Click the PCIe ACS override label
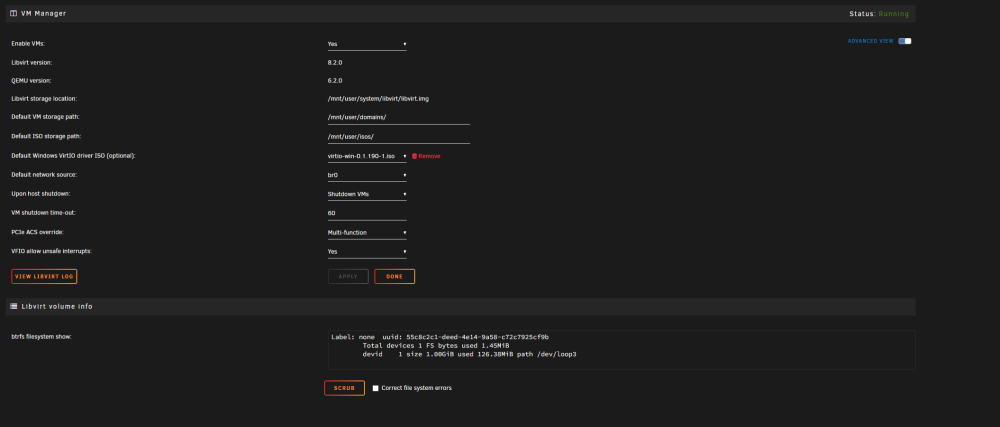Image resolution: width=1000 pixels, height=427 pixels. click(x=37, y=233)
